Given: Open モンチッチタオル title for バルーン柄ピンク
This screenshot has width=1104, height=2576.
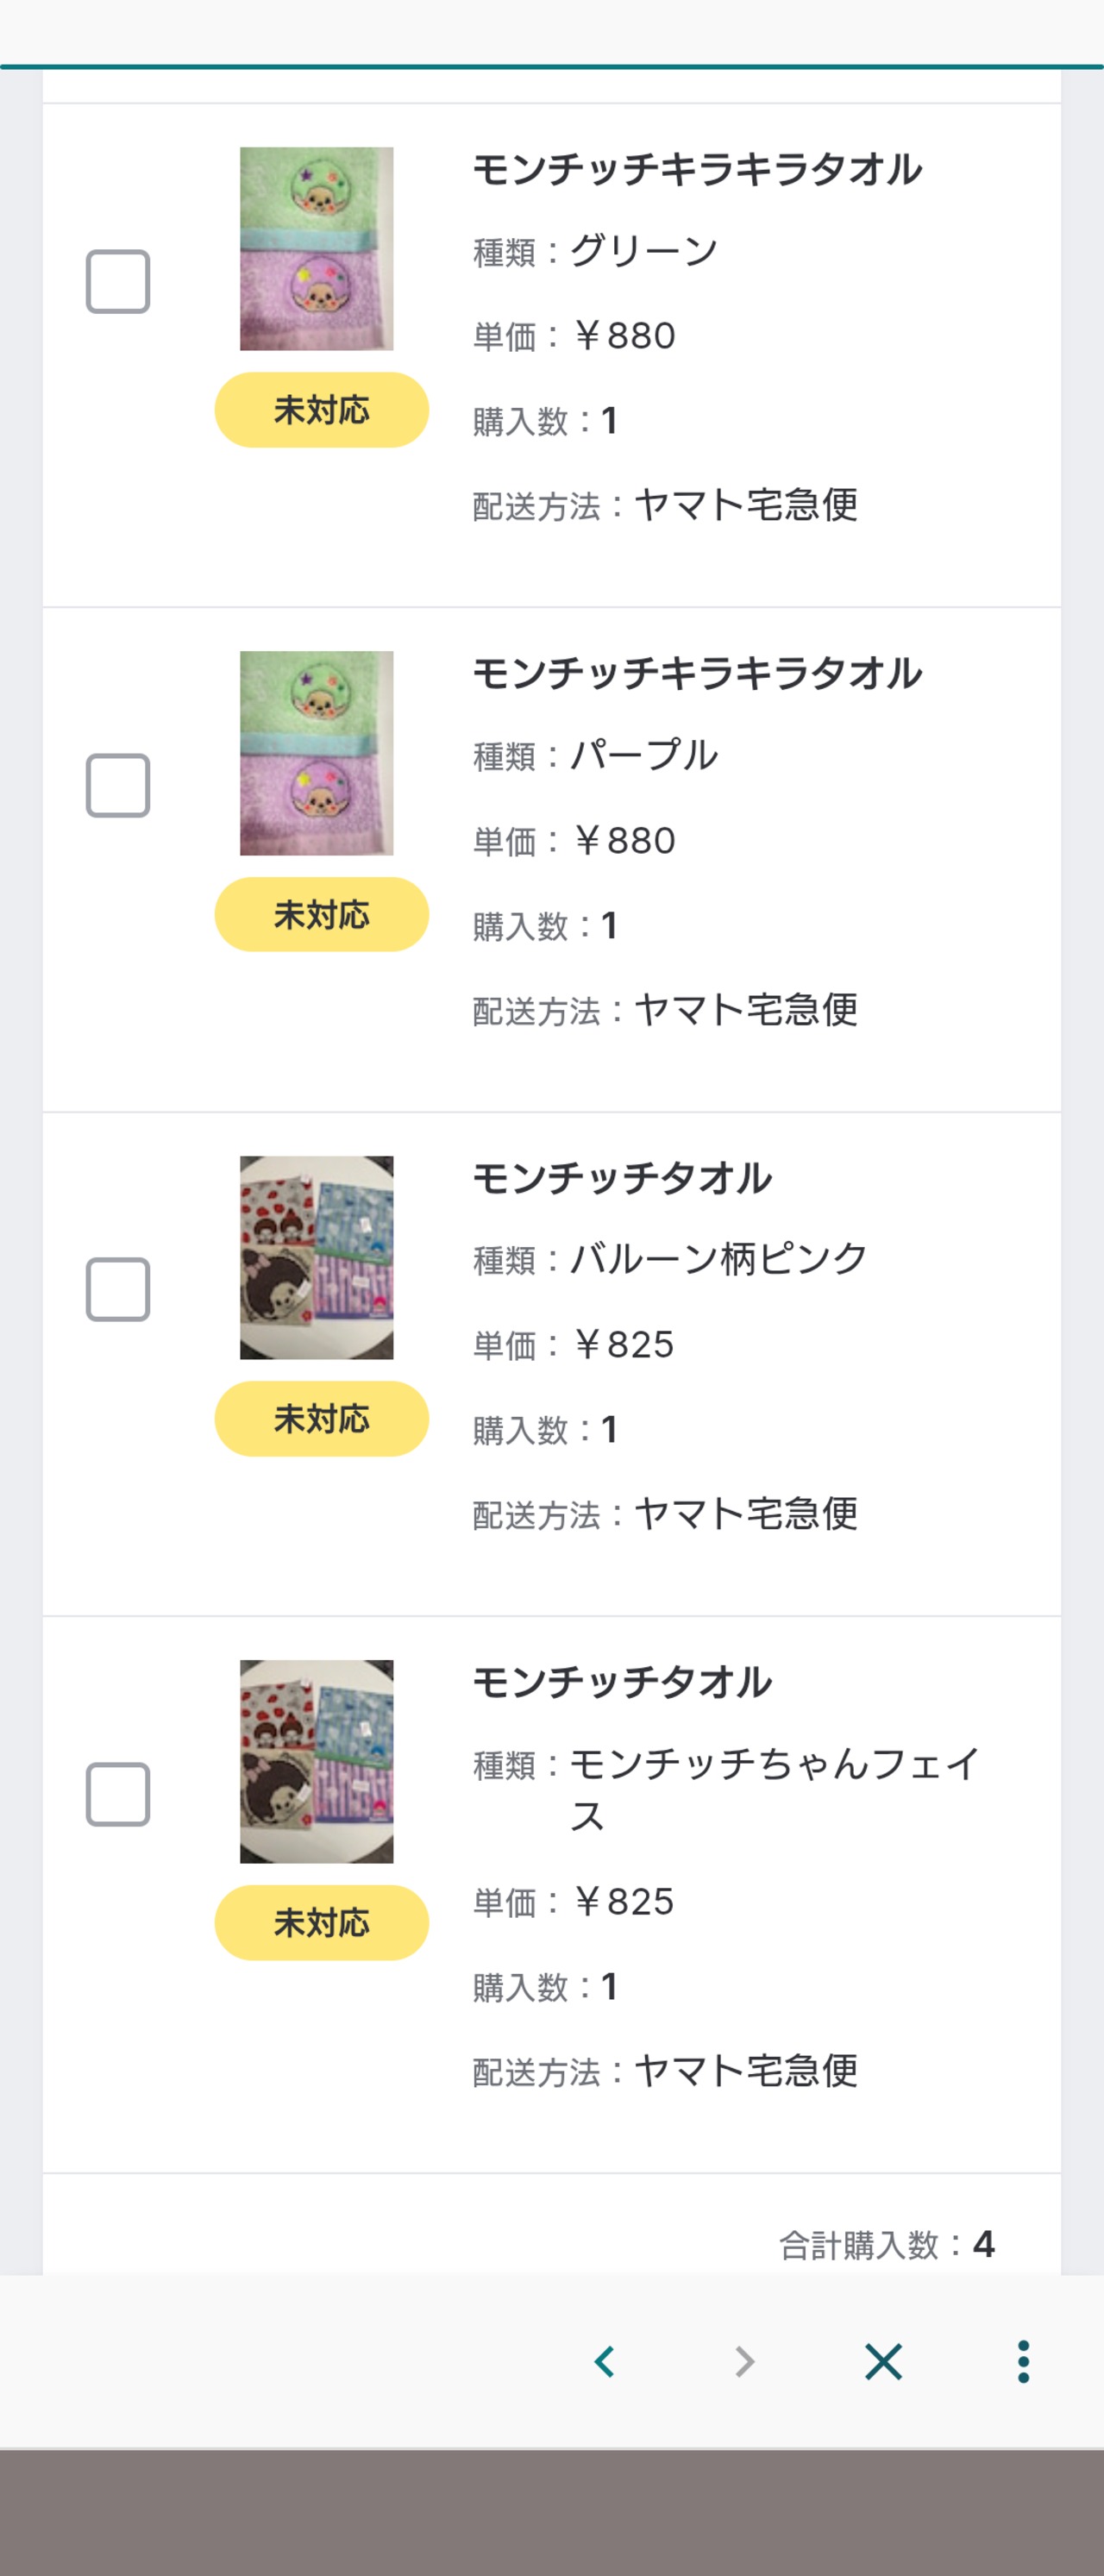Looking at the screenshot, I should pyautogui.click(x=622, y=1178).
